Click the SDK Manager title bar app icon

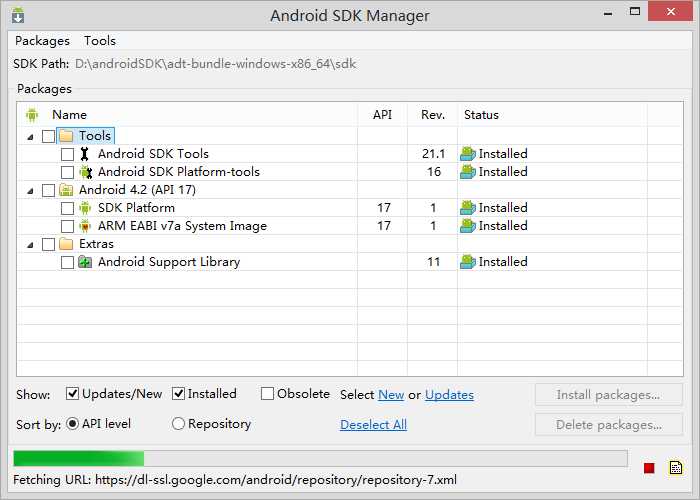click(x=18, y=16)
